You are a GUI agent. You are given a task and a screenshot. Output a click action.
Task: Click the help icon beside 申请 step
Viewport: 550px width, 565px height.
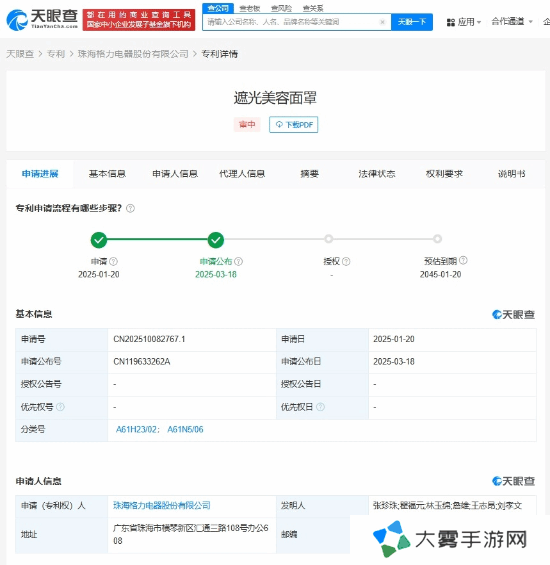(x=114, y=261)
